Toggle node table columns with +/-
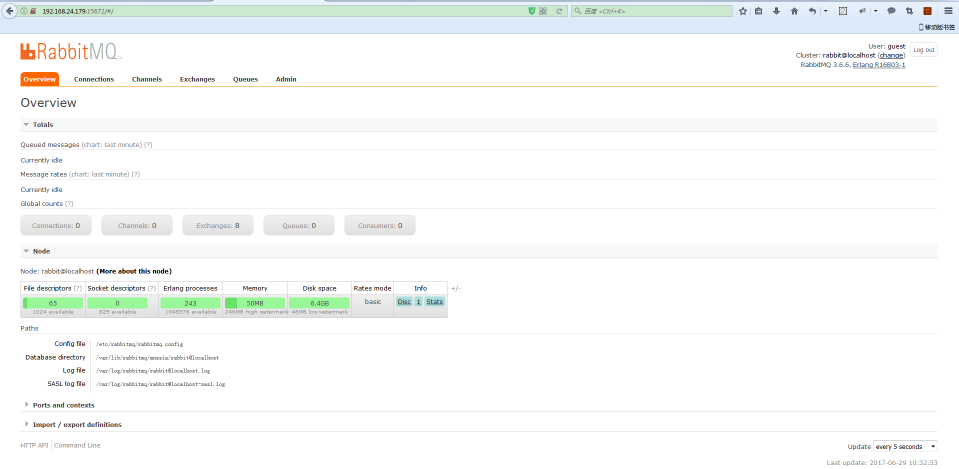 (456, 288)
